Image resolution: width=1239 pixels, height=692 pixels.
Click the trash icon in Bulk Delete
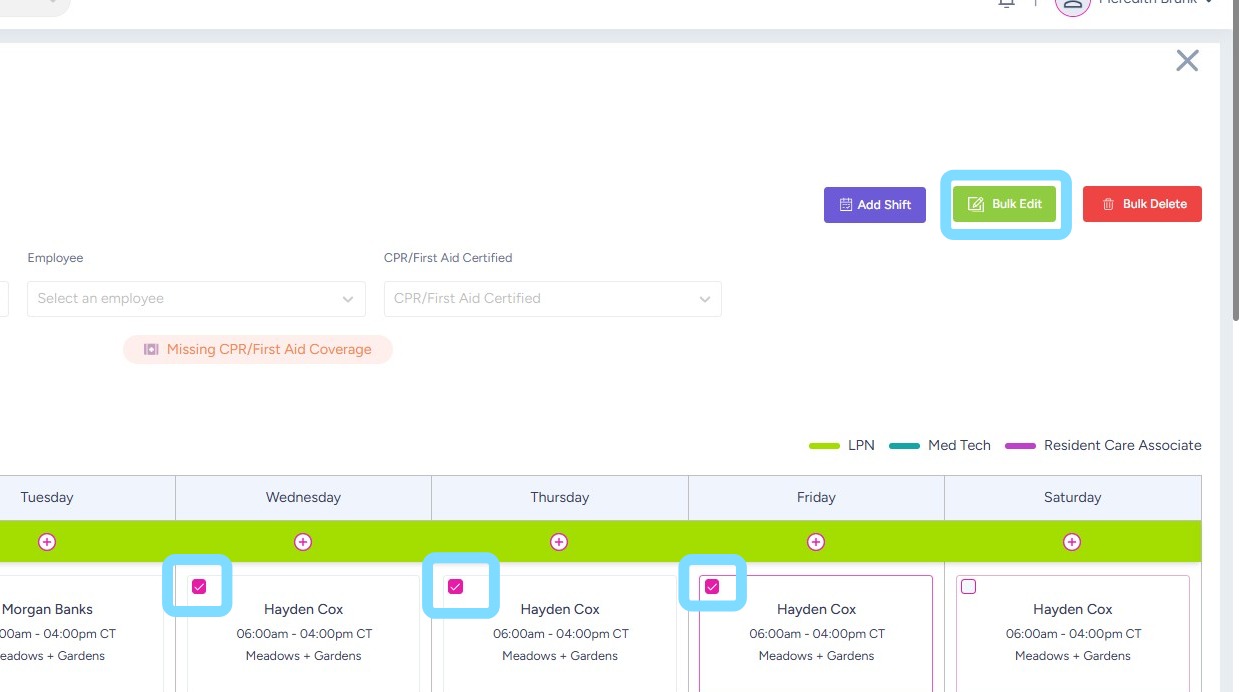pyautogui.click(x=1108, y=204)
